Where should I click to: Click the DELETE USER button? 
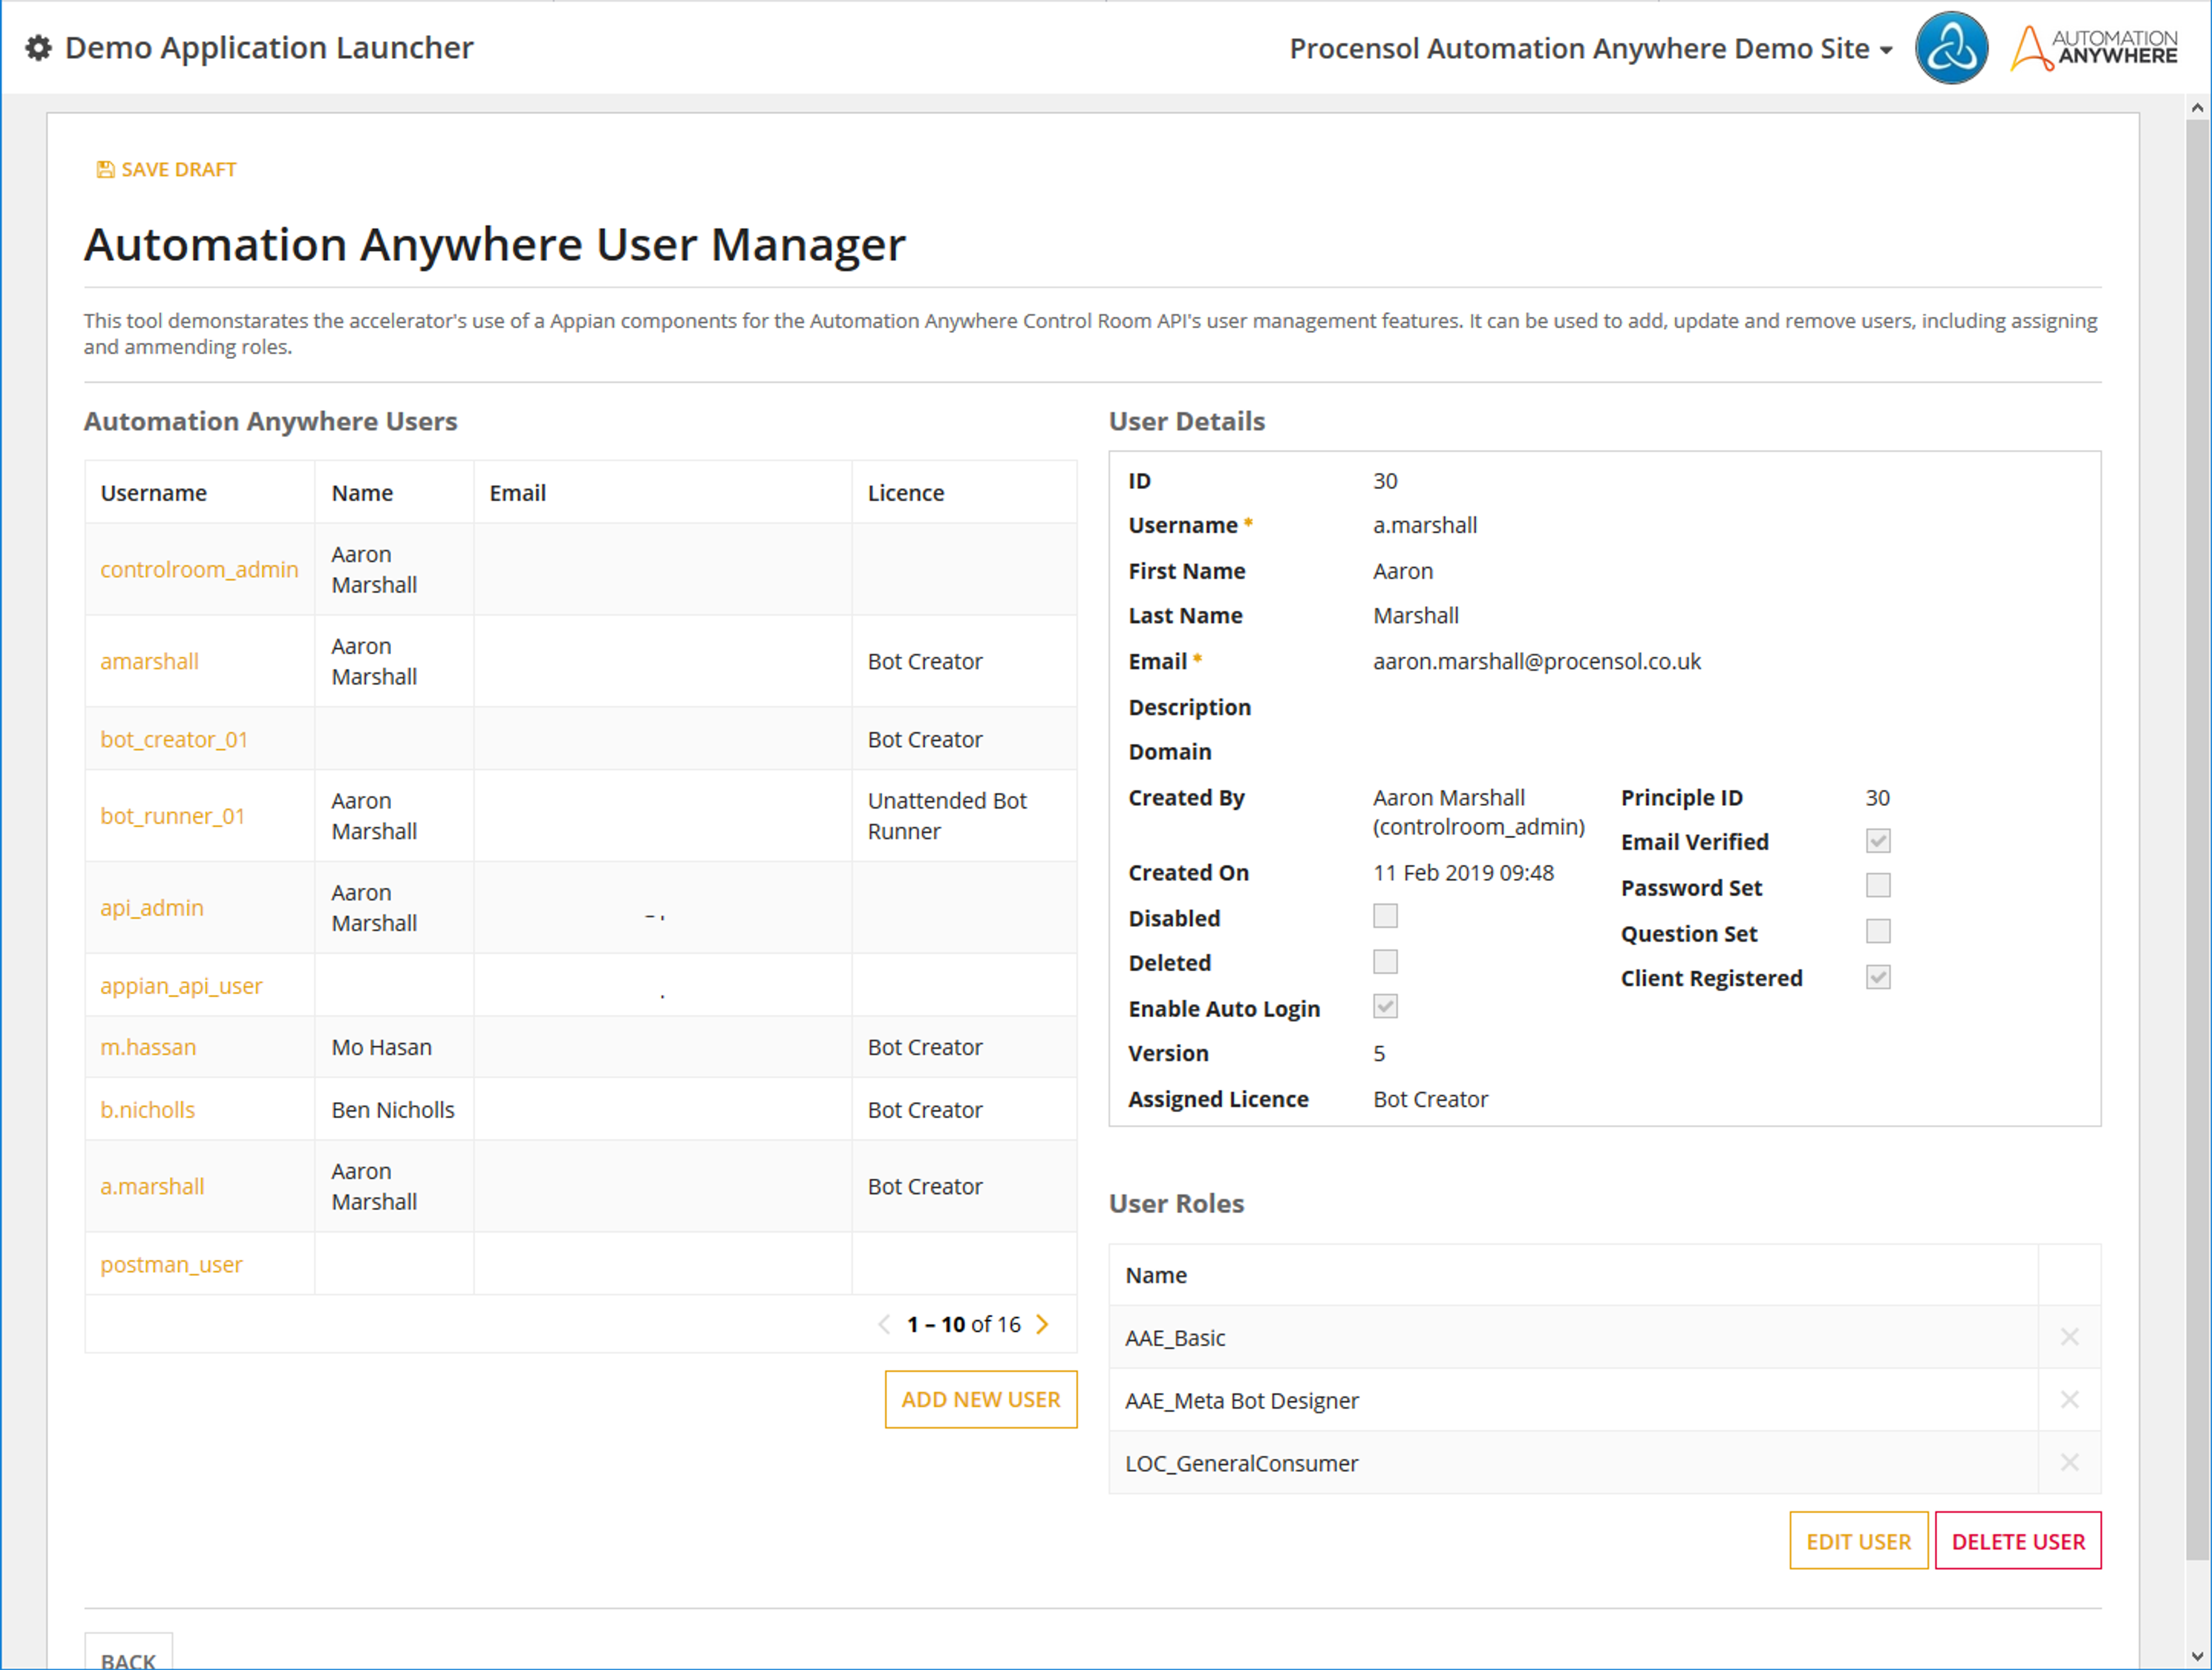coord(2018,1541)
